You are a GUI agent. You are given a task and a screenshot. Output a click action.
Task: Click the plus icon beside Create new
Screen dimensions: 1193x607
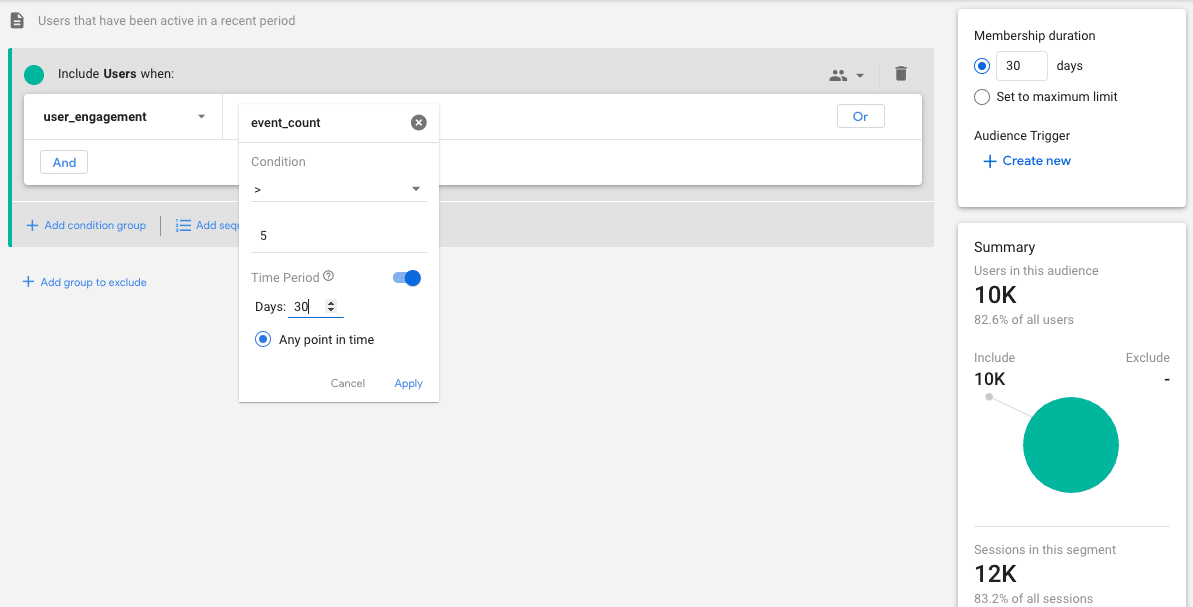tap(989, 161)
